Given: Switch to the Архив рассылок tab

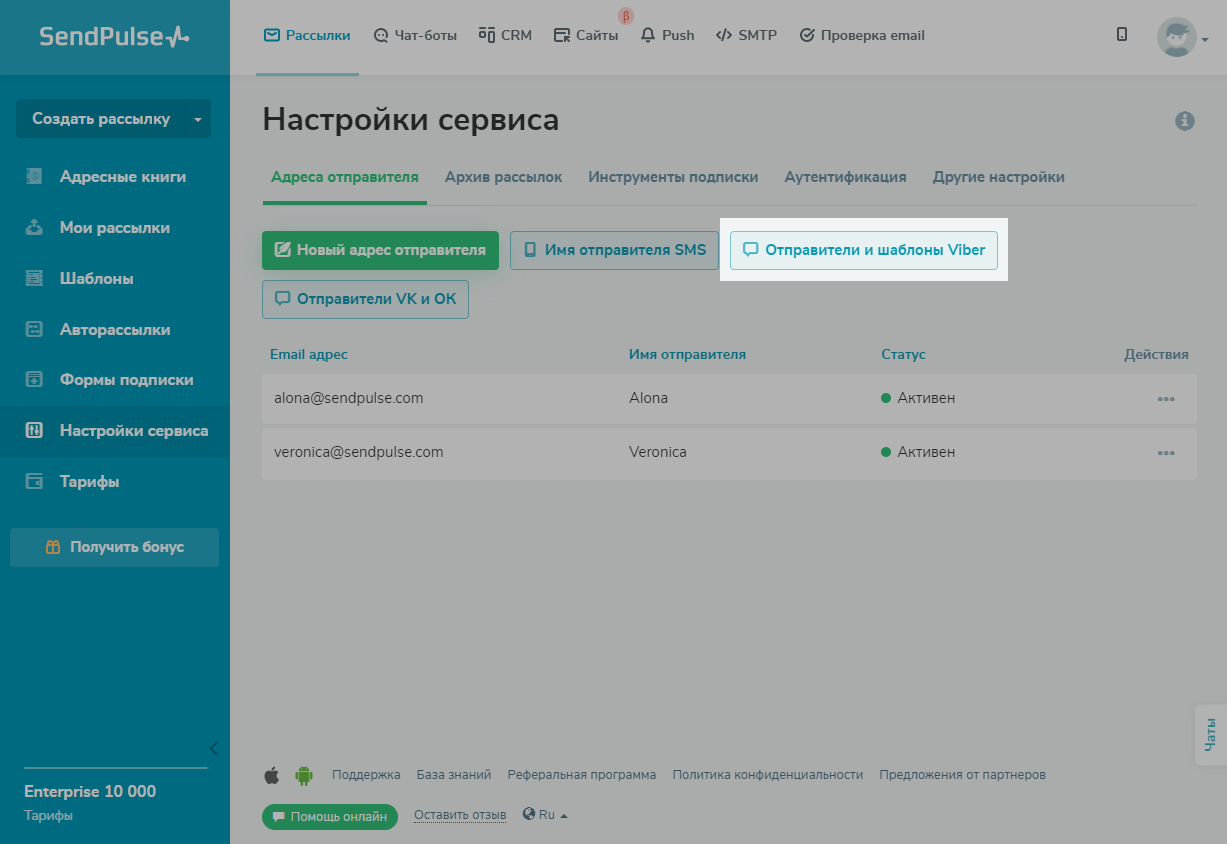Looking at the screenshot, I should (x=504, y=177).
